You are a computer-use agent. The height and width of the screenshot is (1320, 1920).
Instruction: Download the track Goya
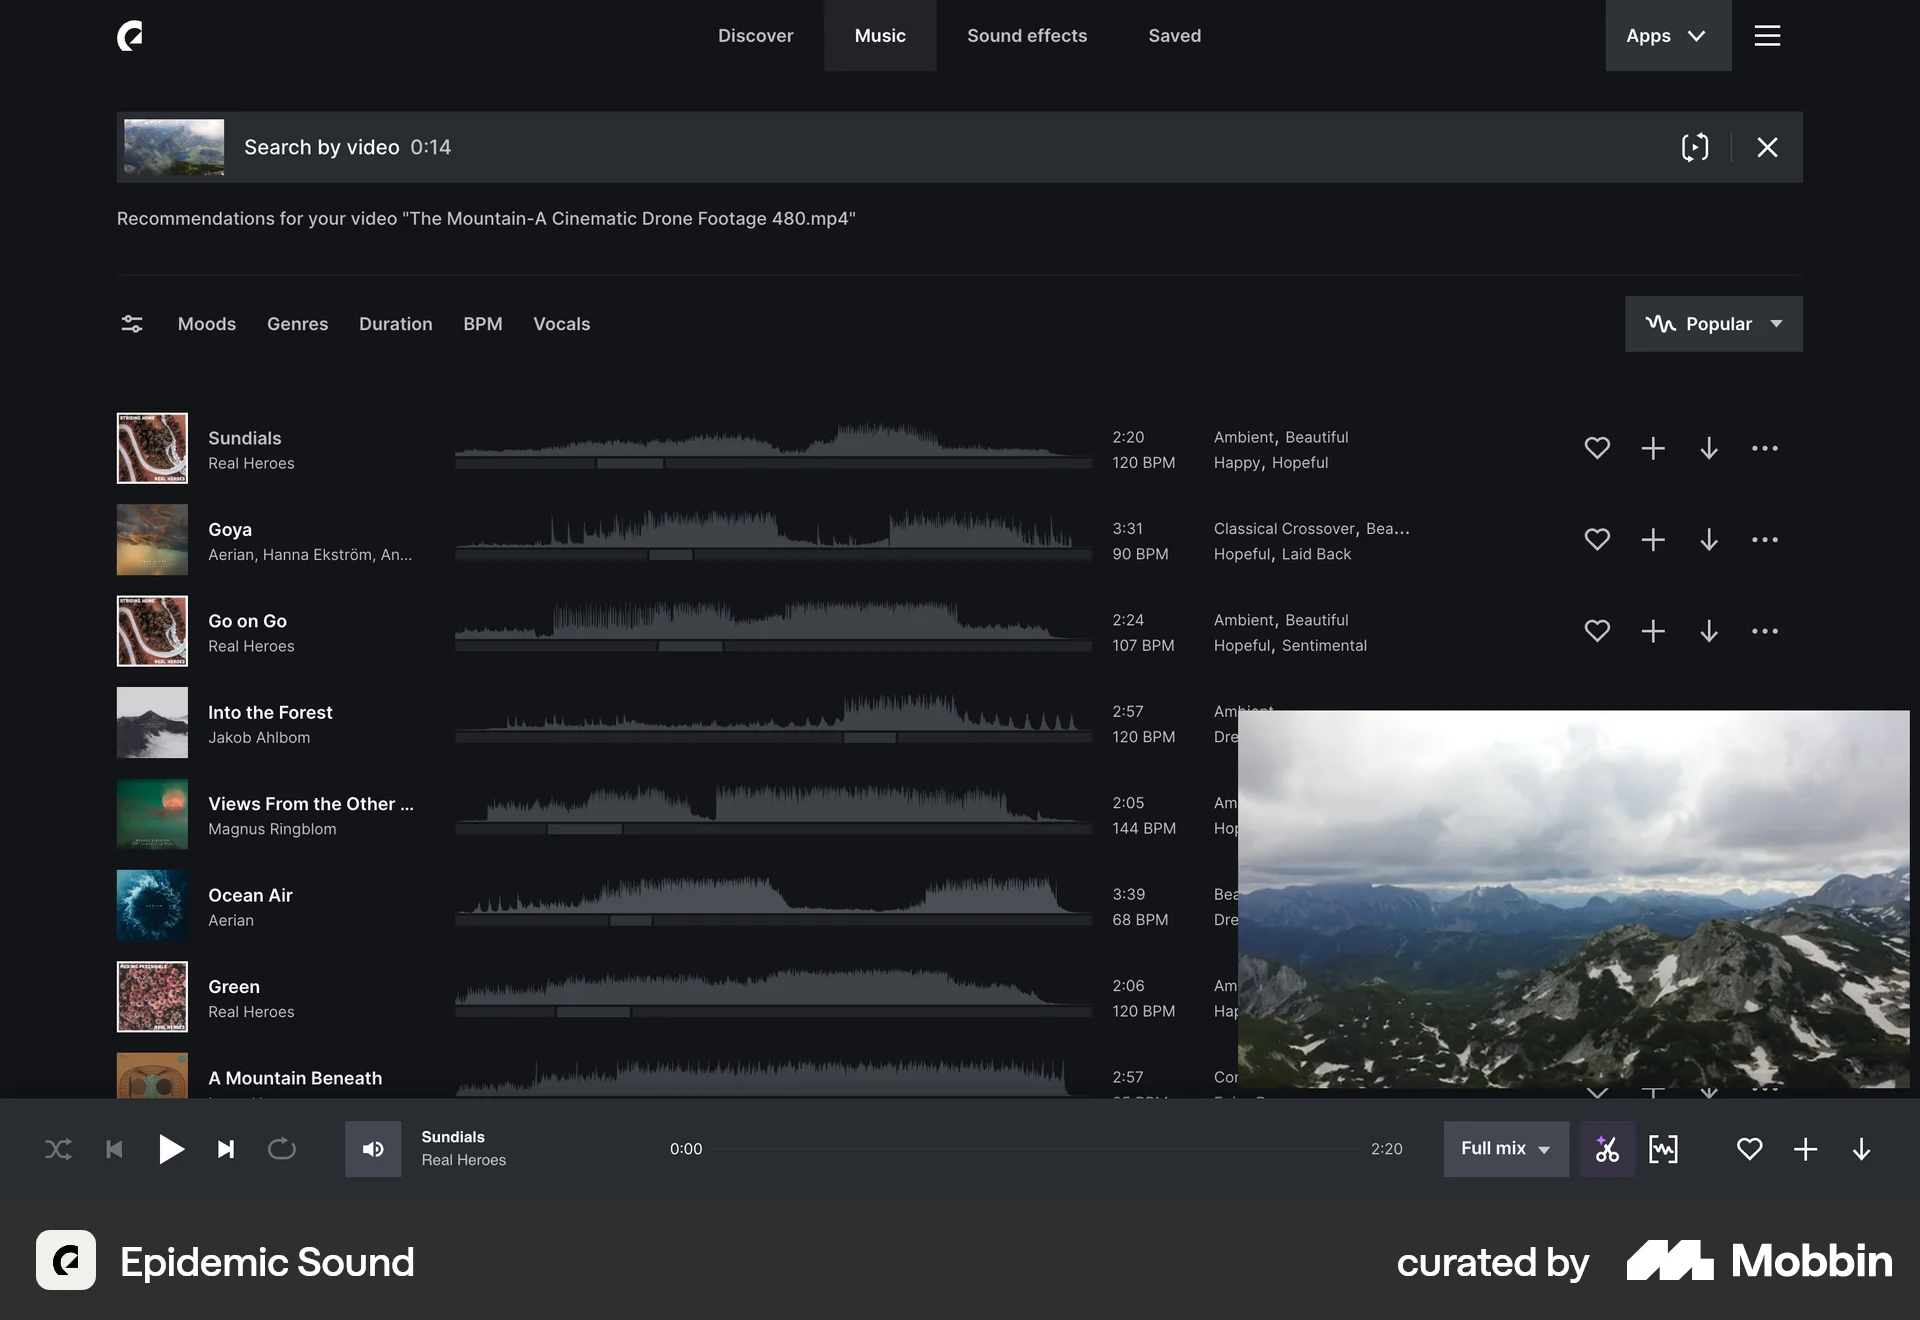coord(1709,540)
